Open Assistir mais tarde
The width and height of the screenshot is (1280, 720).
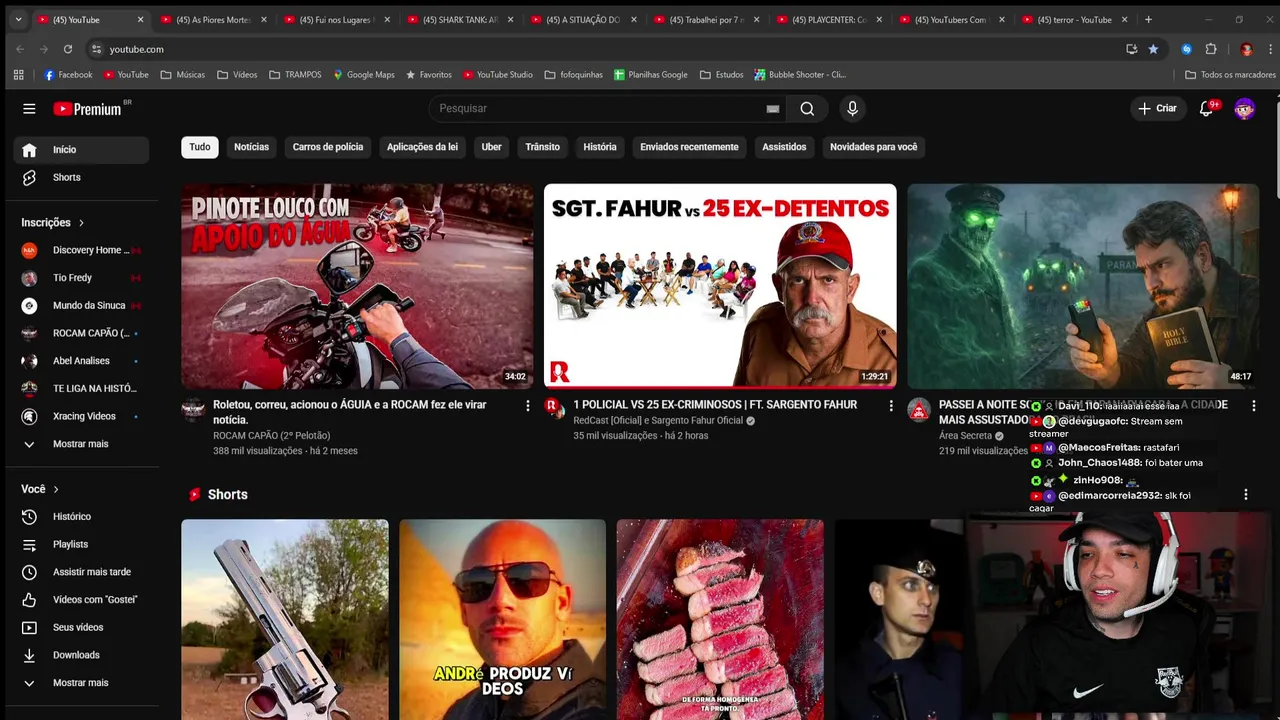[82, 572]
